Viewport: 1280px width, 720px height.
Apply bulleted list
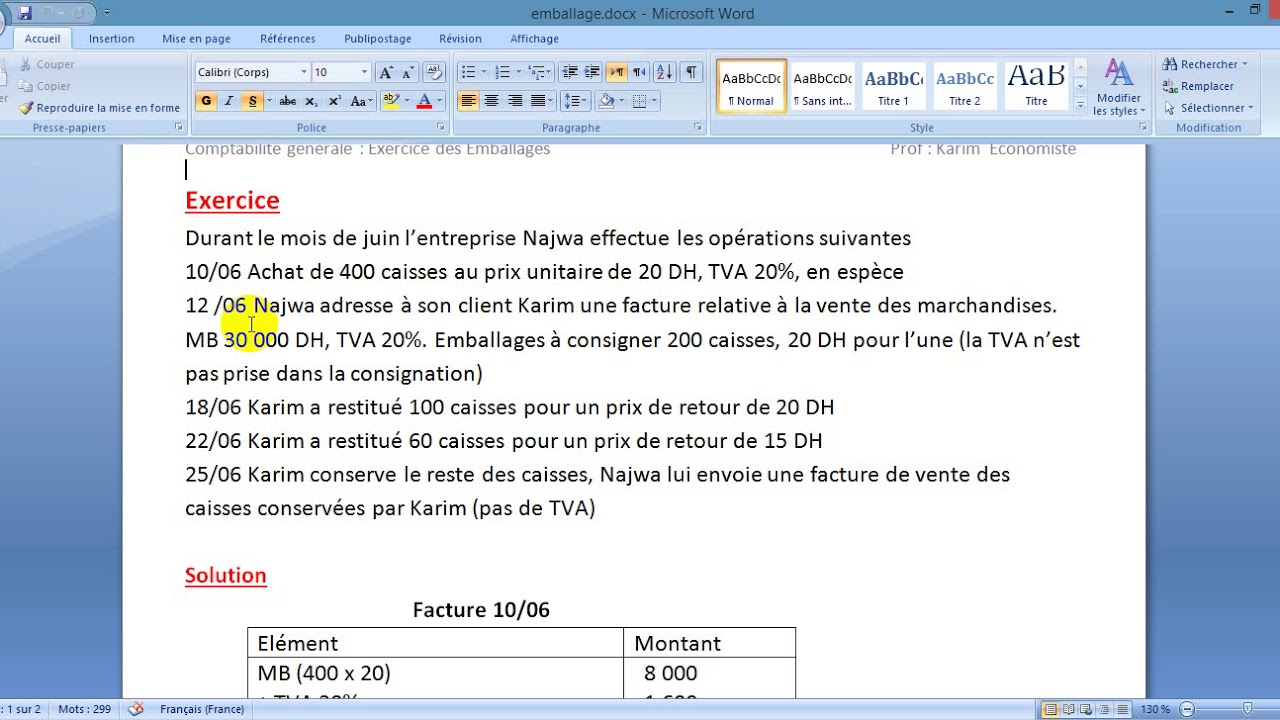click(468, 72)
